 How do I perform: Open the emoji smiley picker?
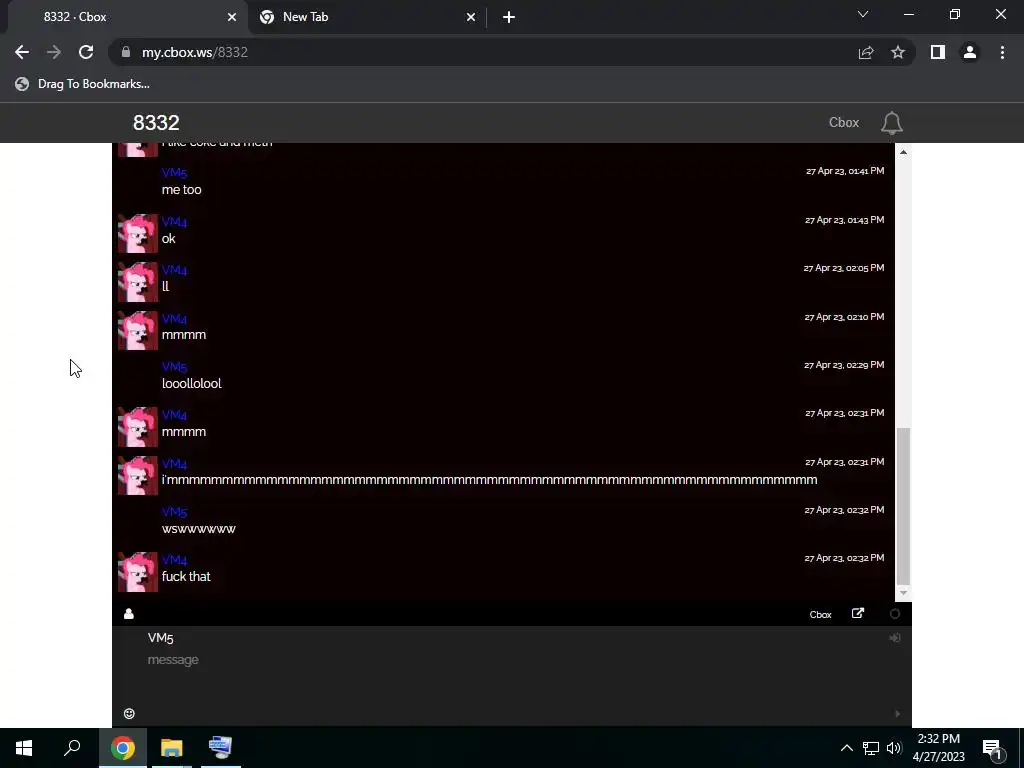(129, 713)
